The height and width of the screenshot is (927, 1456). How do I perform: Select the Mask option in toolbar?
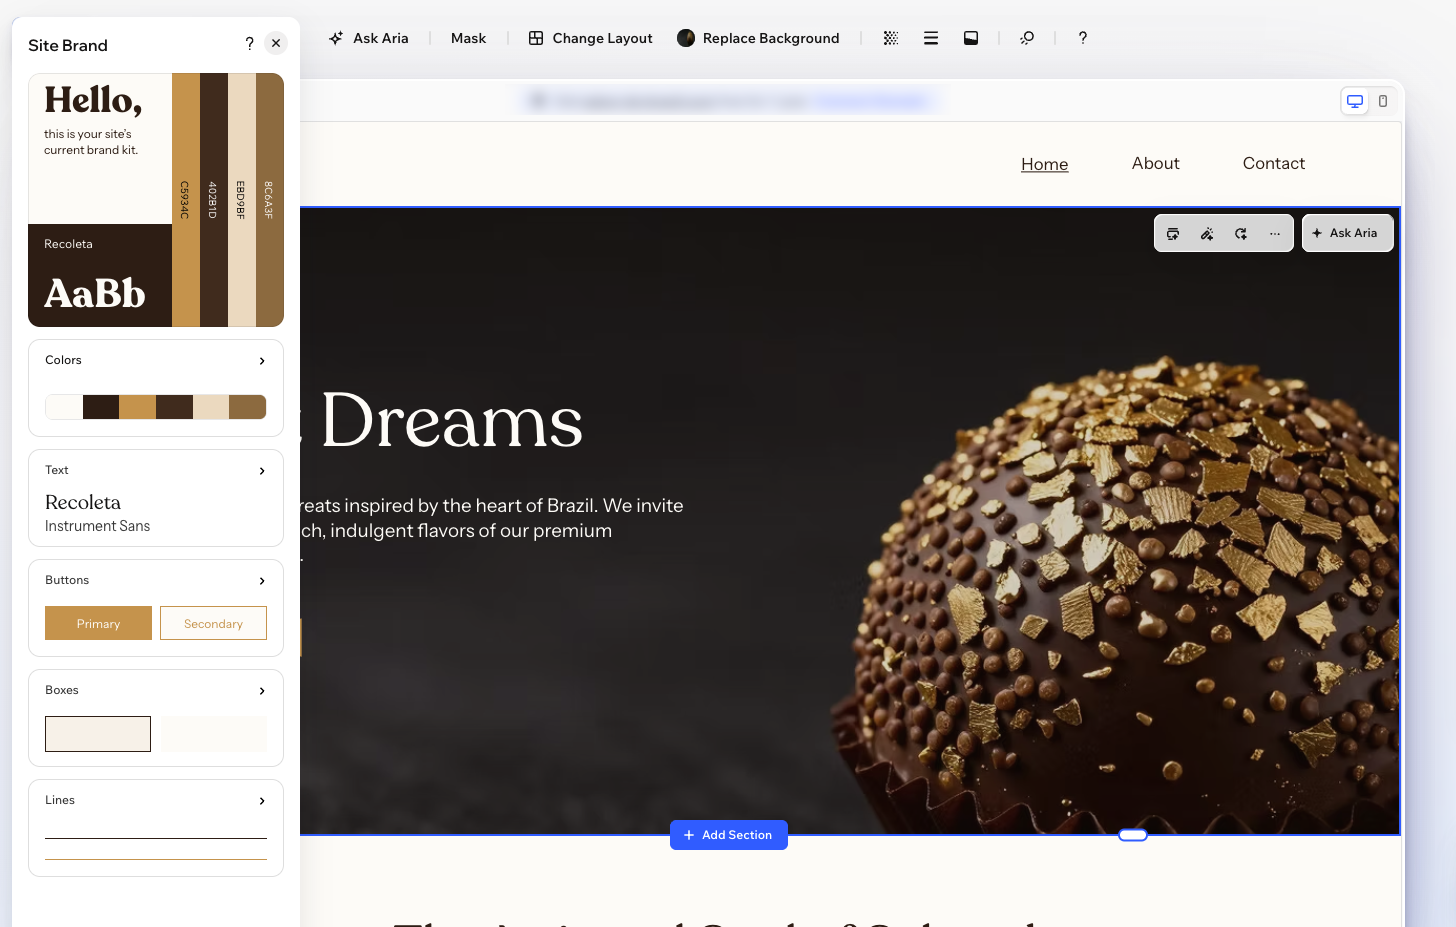click(x=468, y=38)
